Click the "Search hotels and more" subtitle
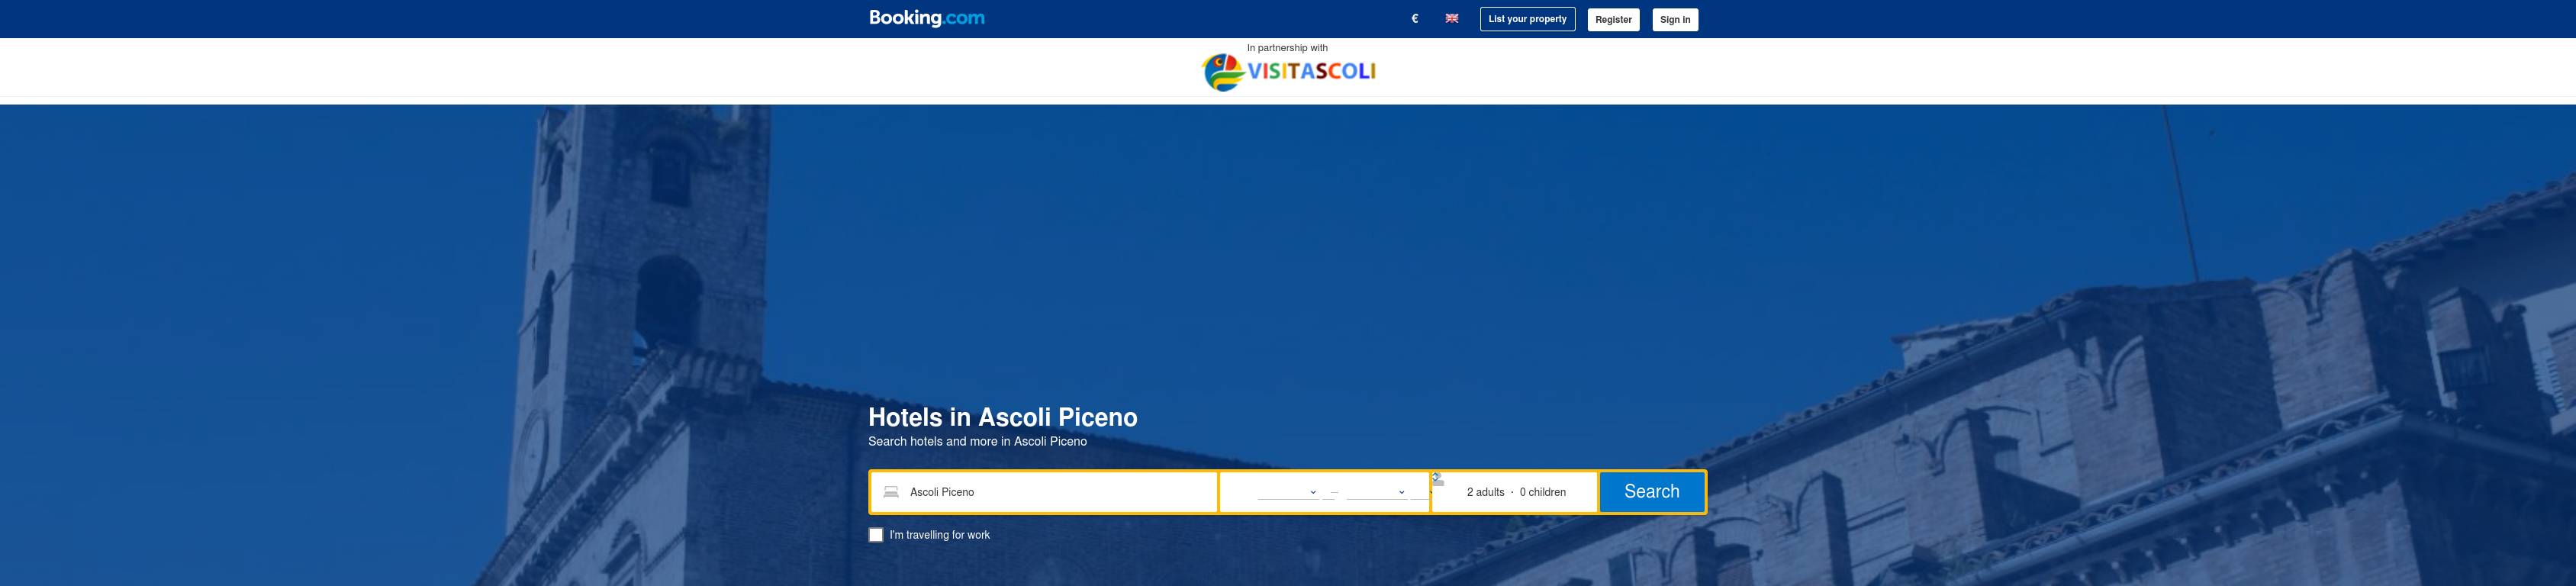 pos(977,441)
